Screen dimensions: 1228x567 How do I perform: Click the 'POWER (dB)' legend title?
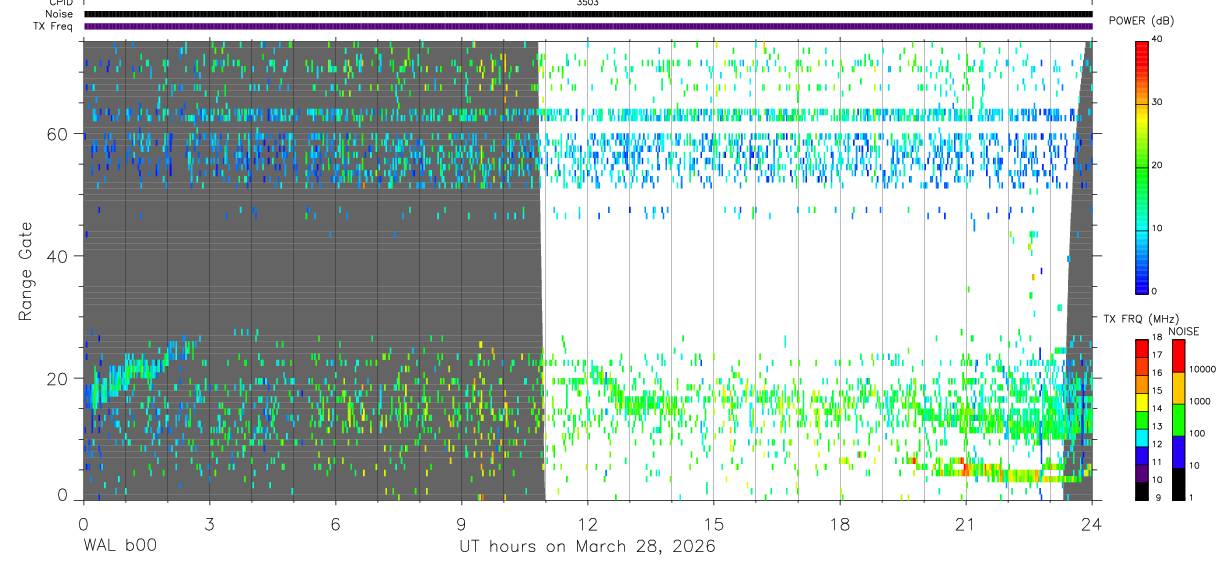point(1141,21)
